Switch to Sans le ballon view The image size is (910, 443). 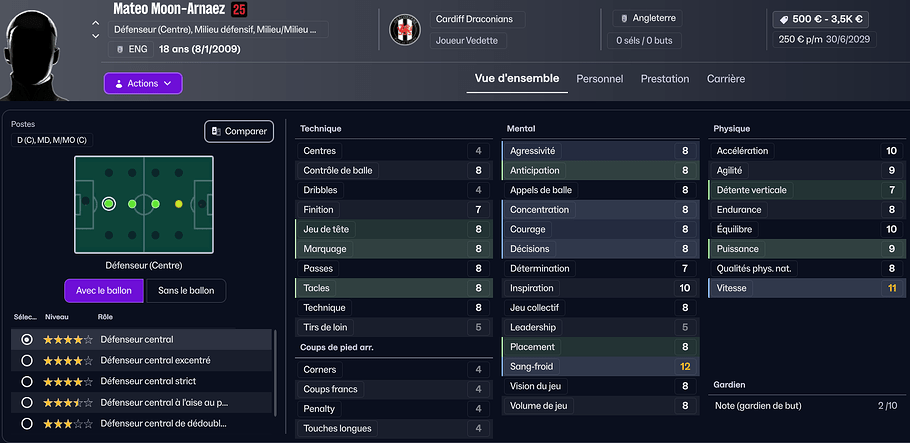click(x=186, y=290)
